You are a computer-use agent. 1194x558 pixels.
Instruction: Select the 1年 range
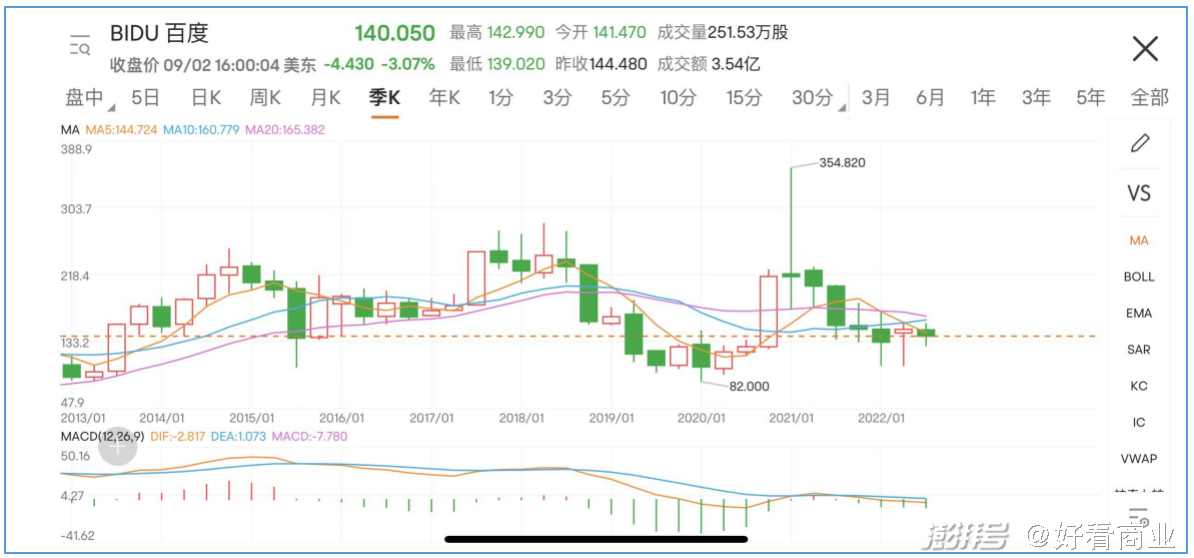point(983,97)
